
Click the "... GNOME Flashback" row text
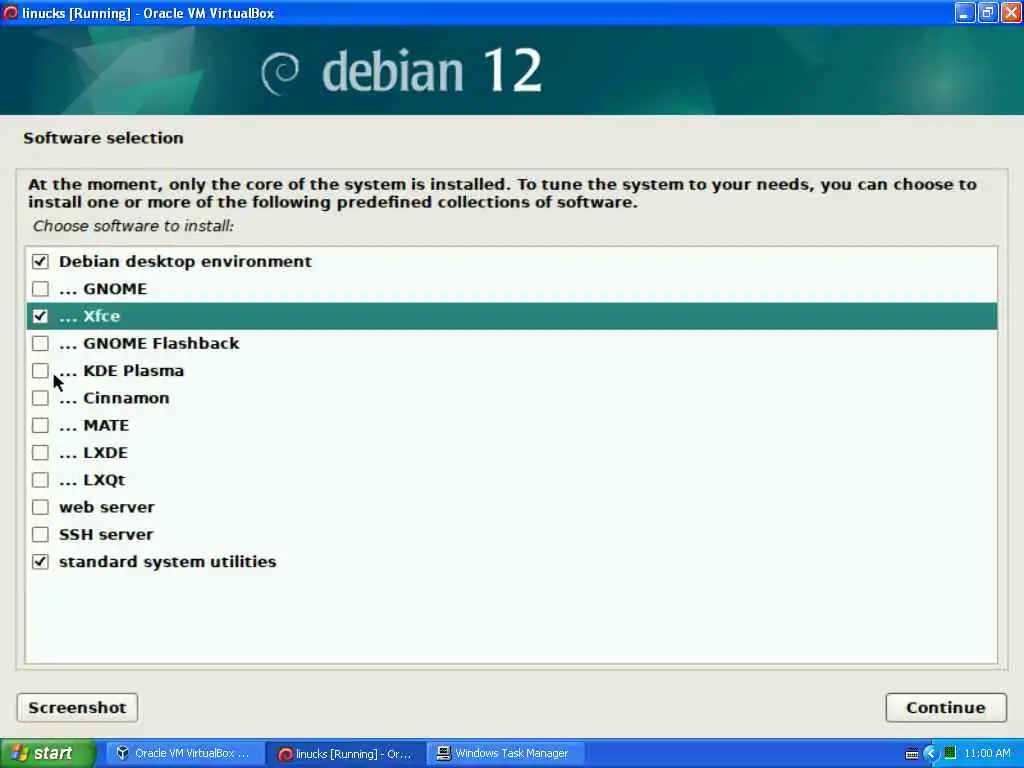(x=149, y=344)
